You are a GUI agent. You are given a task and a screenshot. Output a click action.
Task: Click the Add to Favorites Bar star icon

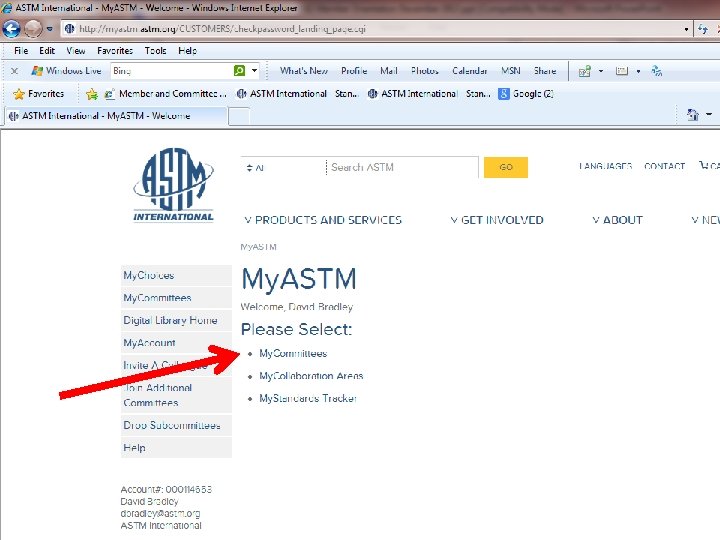[92, 94]
